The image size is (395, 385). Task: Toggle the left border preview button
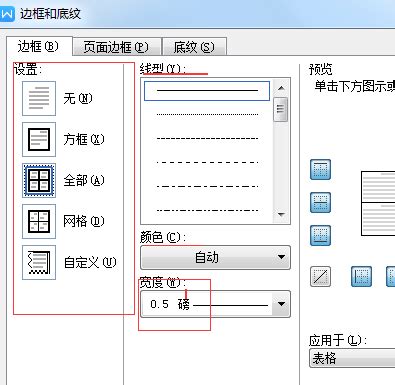pyautogui.click(x=361, y=276)
